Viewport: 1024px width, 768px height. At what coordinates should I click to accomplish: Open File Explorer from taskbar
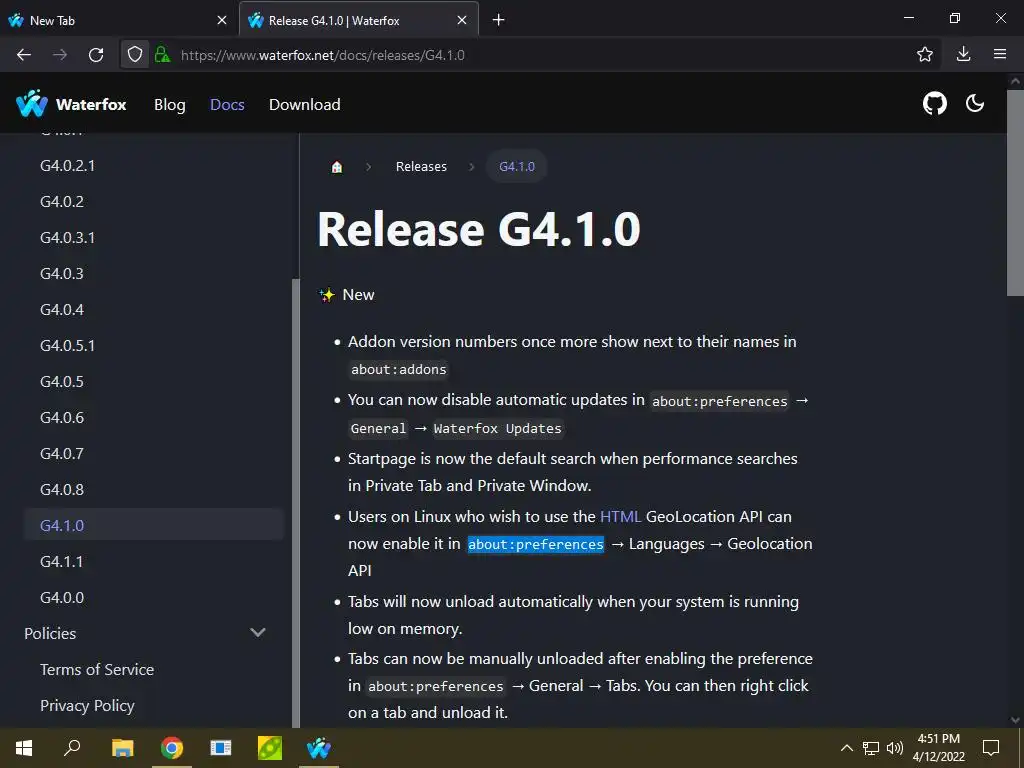(122, 748)
